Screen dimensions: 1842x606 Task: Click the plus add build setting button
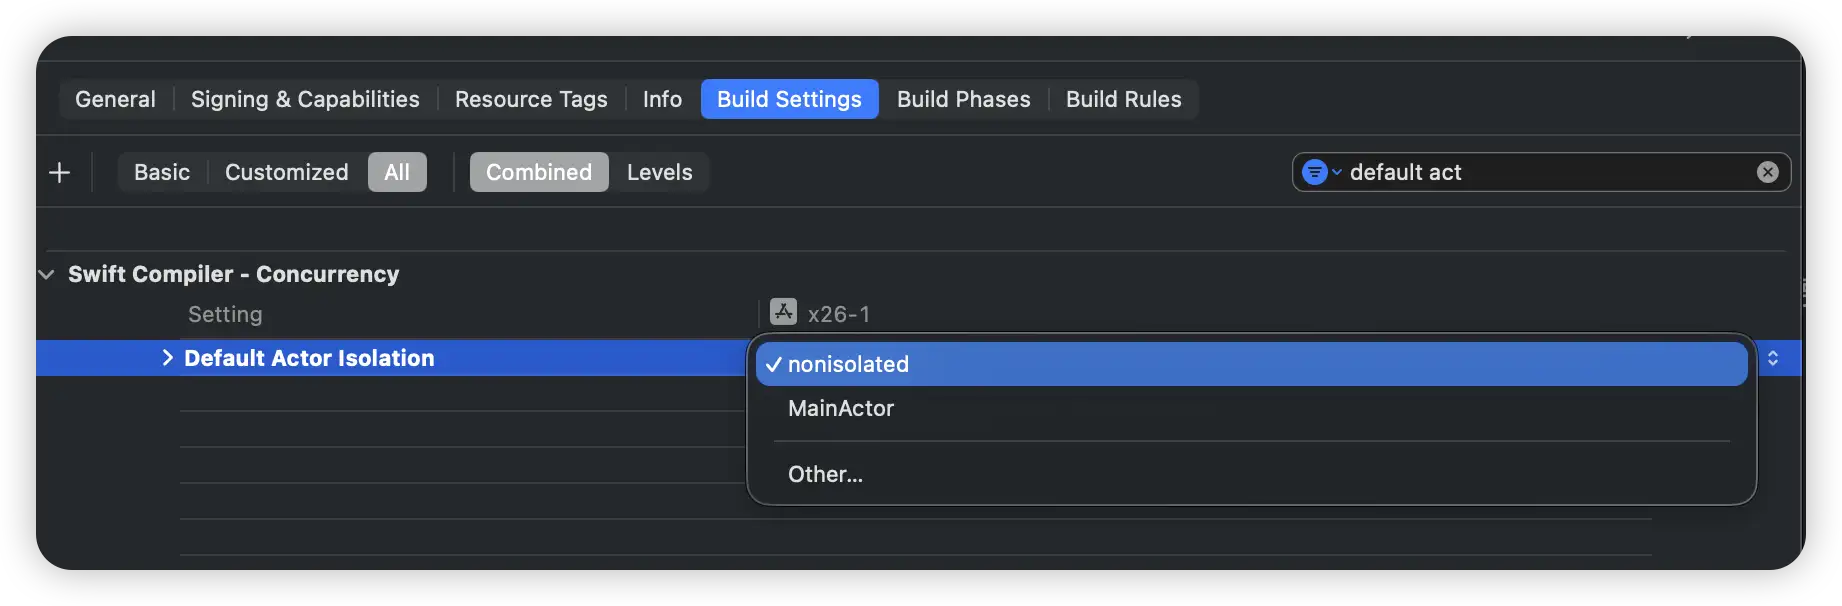[x=59, y=173]
